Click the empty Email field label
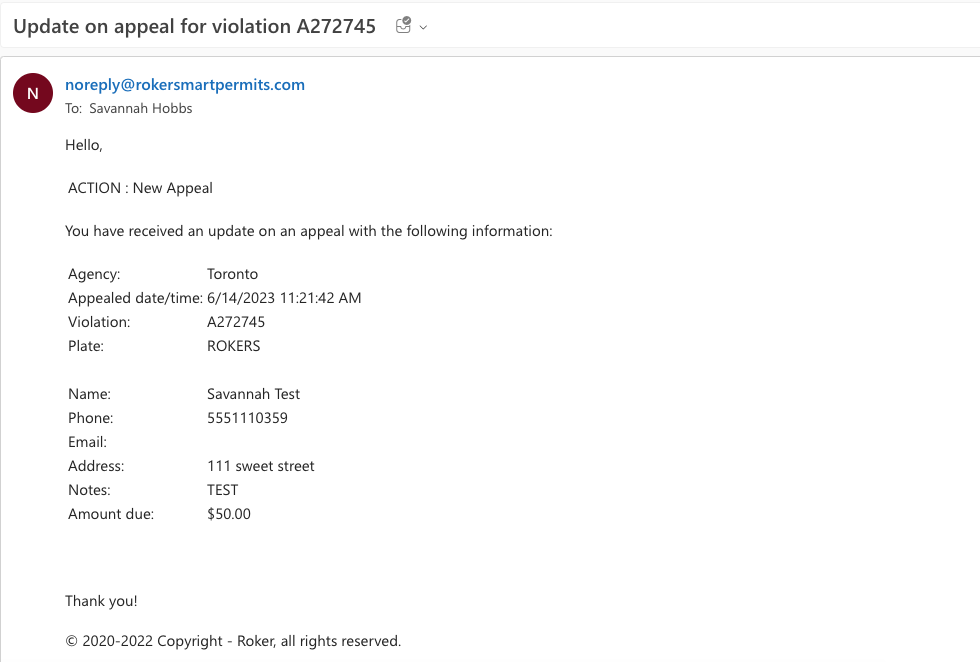Viewport: 980px width, 662px height. coord(88,442)
